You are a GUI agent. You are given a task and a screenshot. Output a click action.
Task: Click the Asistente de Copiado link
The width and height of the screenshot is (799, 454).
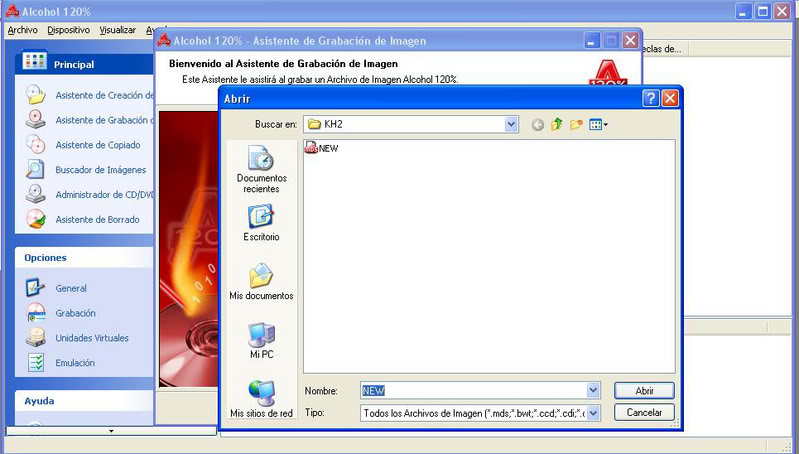click(98, 145)
